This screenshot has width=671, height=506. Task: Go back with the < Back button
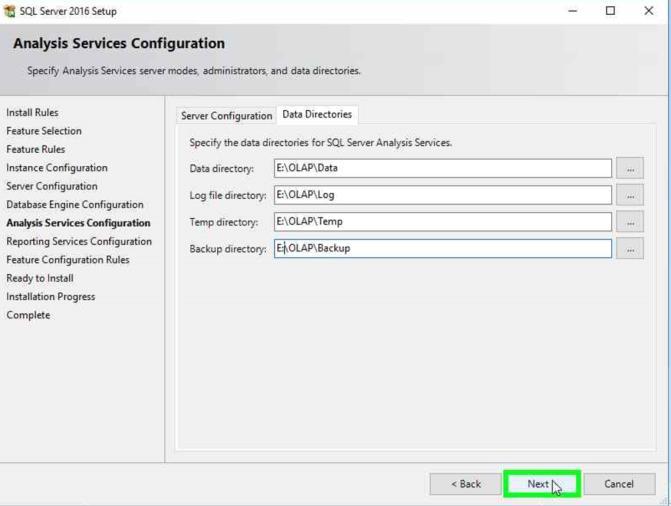[466, 484]
